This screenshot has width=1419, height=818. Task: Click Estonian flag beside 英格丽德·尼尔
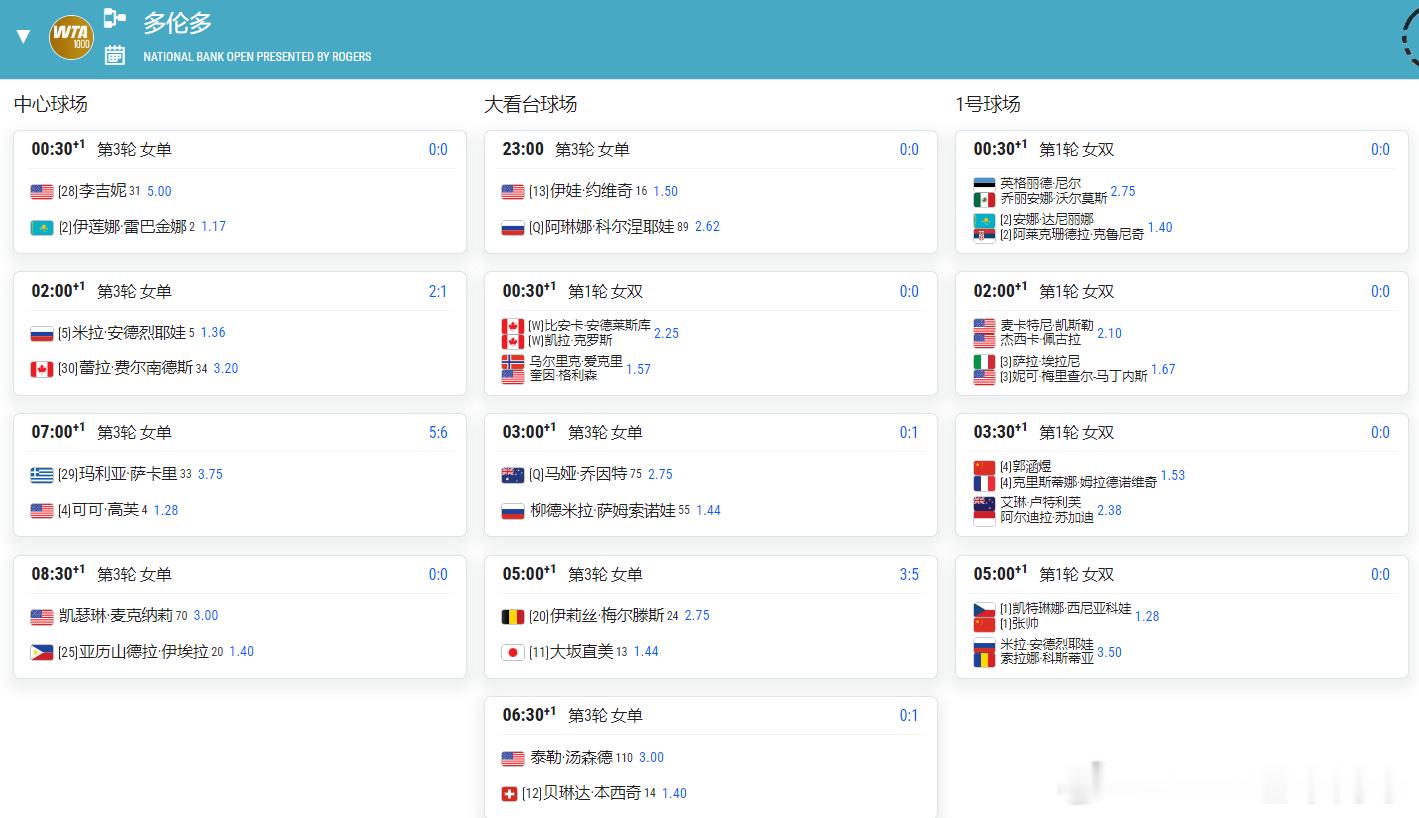[x=984, y=184]
